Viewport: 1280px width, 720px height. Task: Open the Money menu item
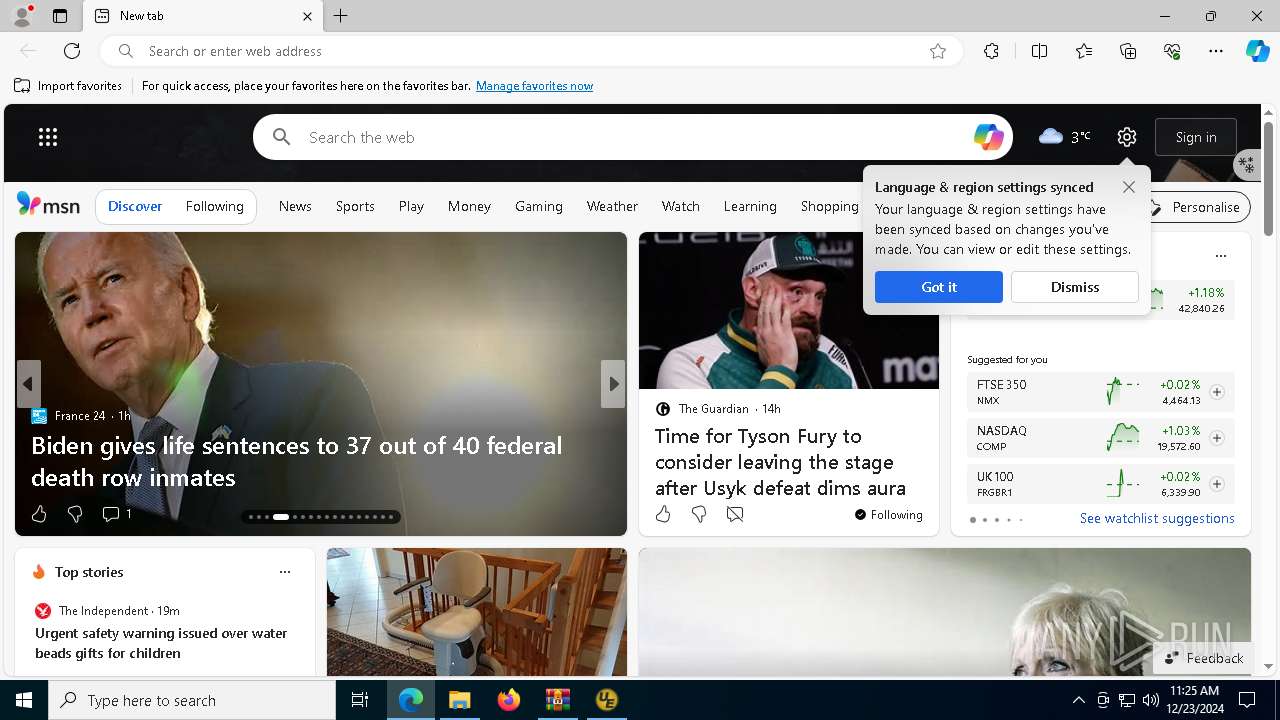pyautogui.click(x=469, y=206)
